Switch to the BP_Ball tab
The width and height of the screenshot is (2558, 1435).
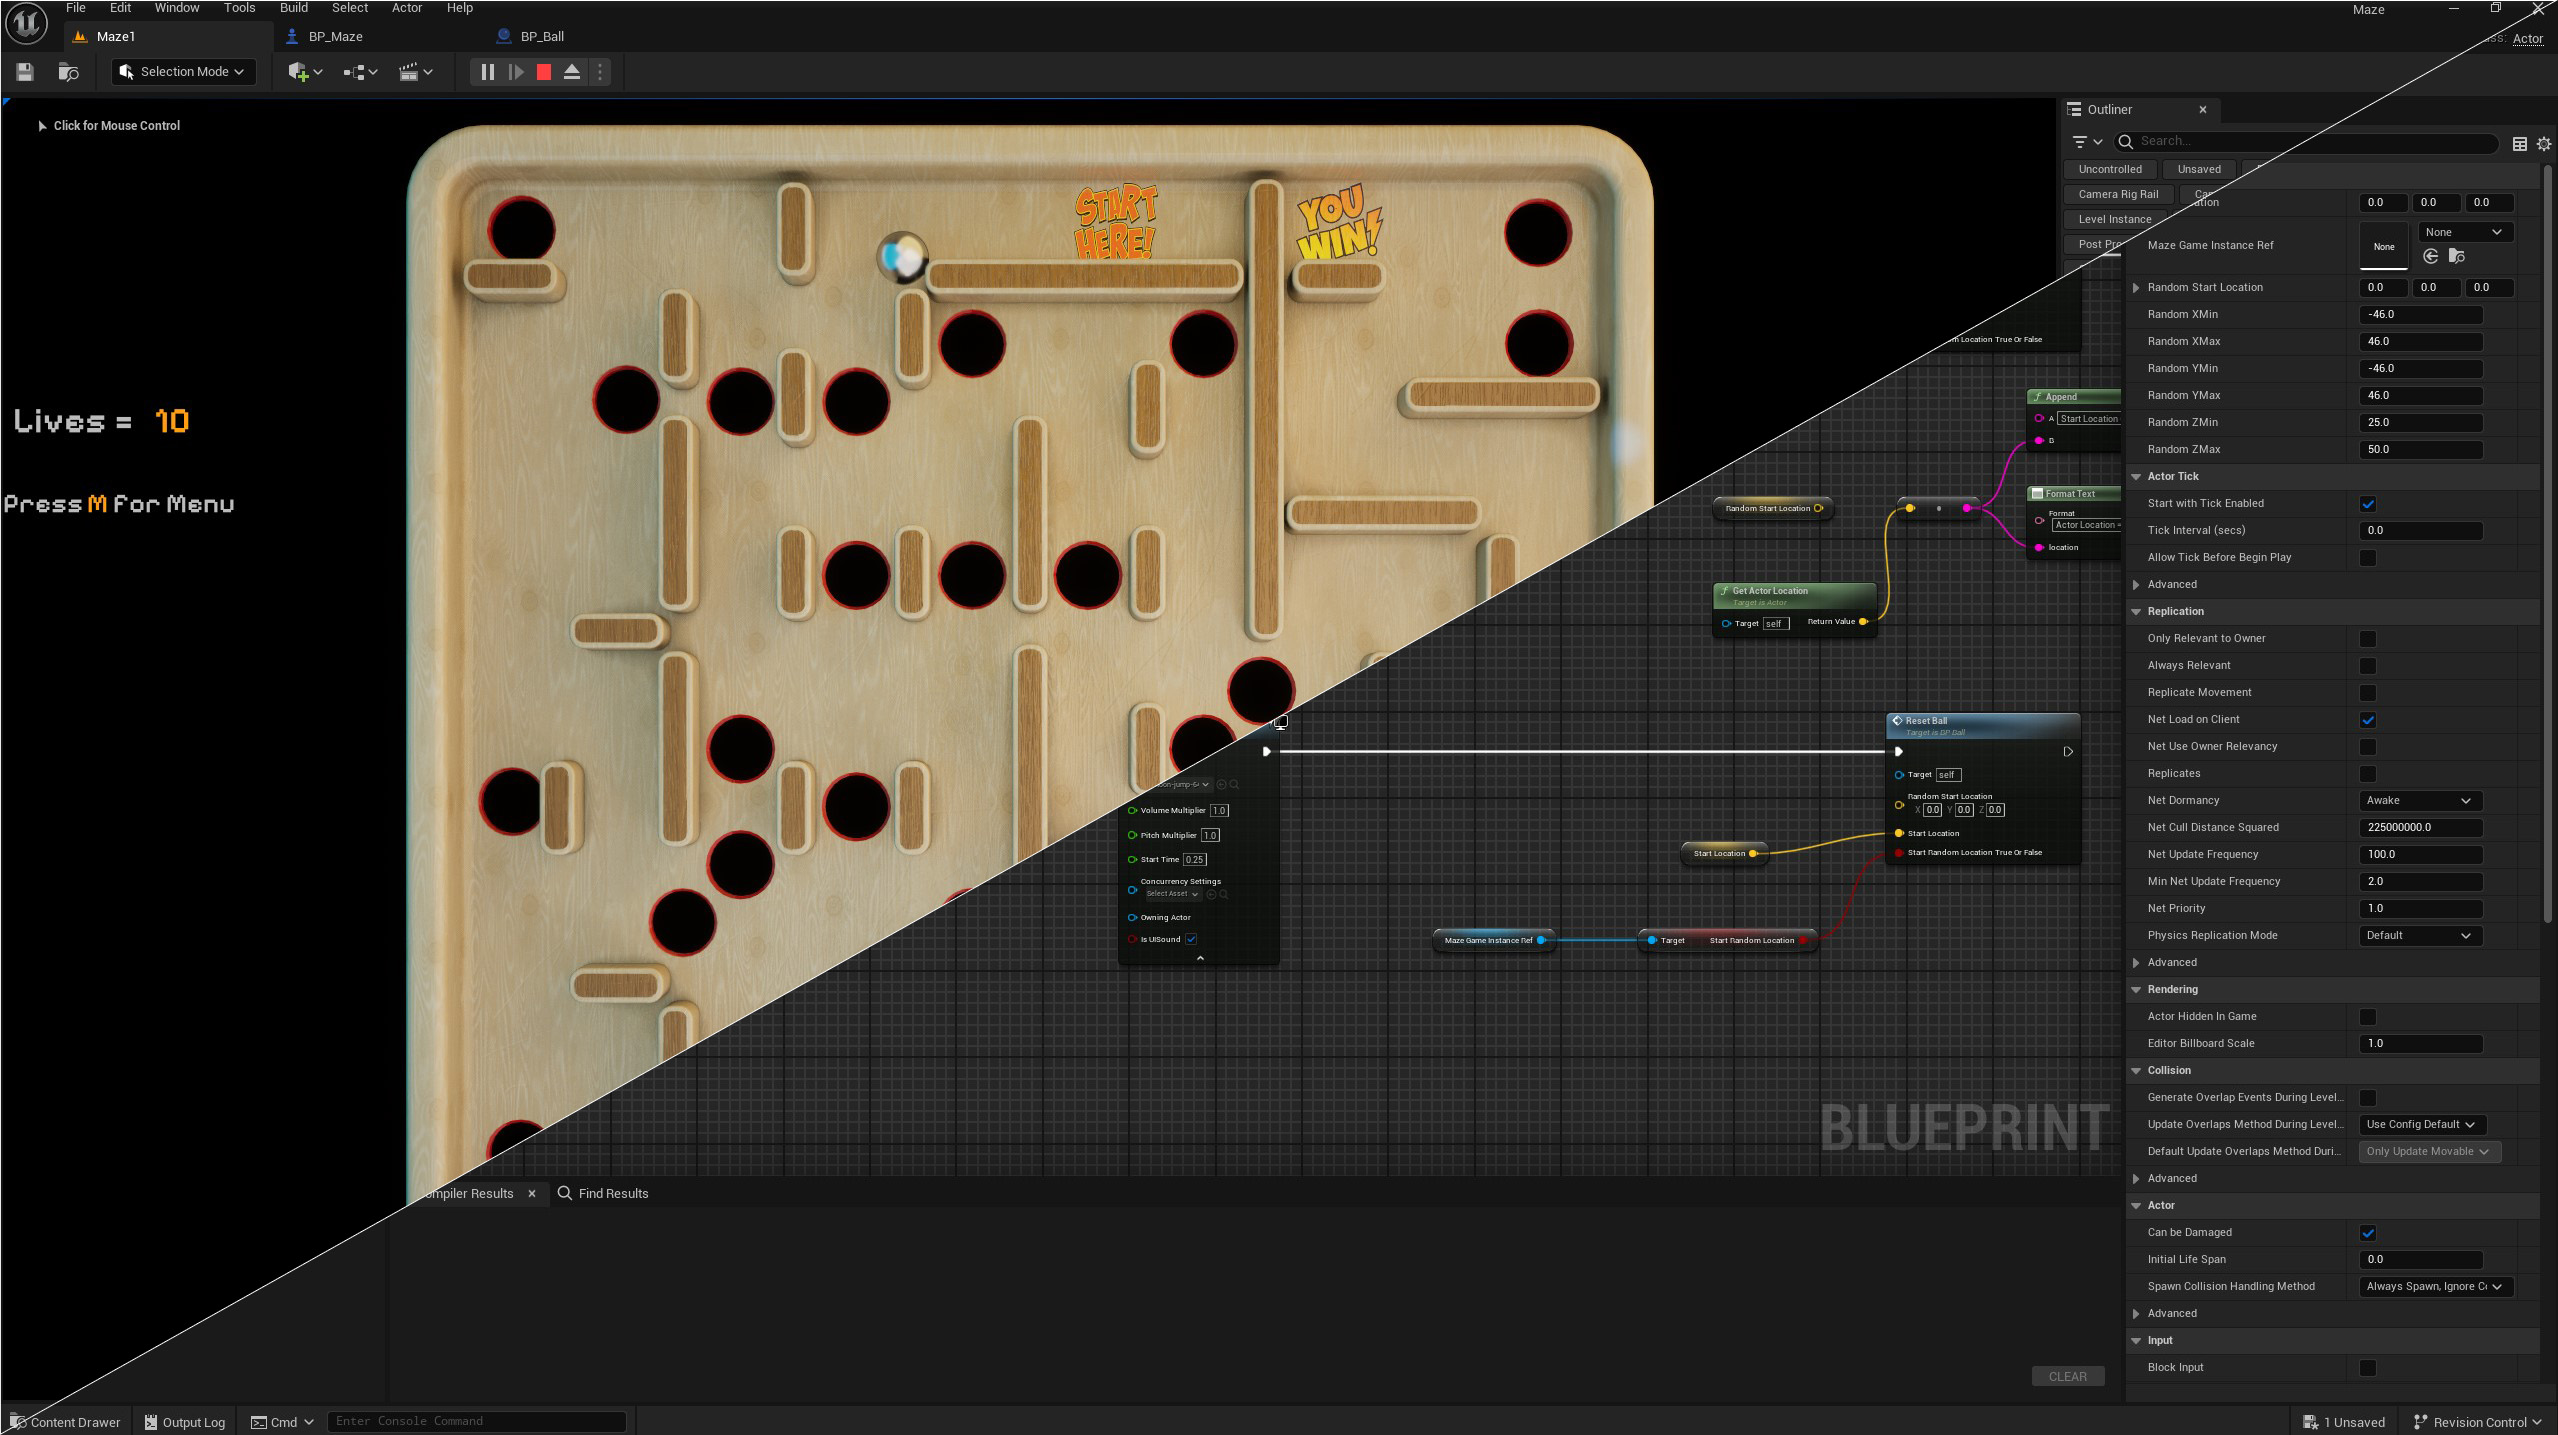[542, 36]
